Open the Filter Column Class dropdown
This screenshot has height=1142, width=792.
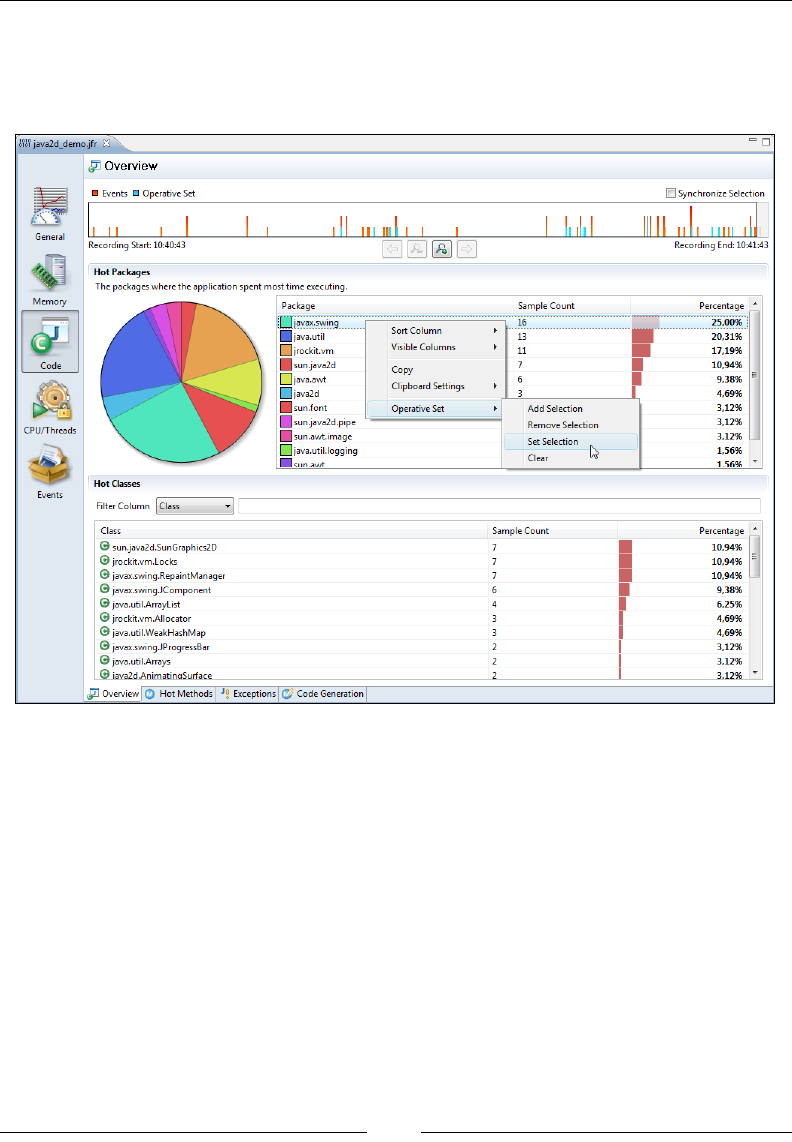(x=195, y=505)
